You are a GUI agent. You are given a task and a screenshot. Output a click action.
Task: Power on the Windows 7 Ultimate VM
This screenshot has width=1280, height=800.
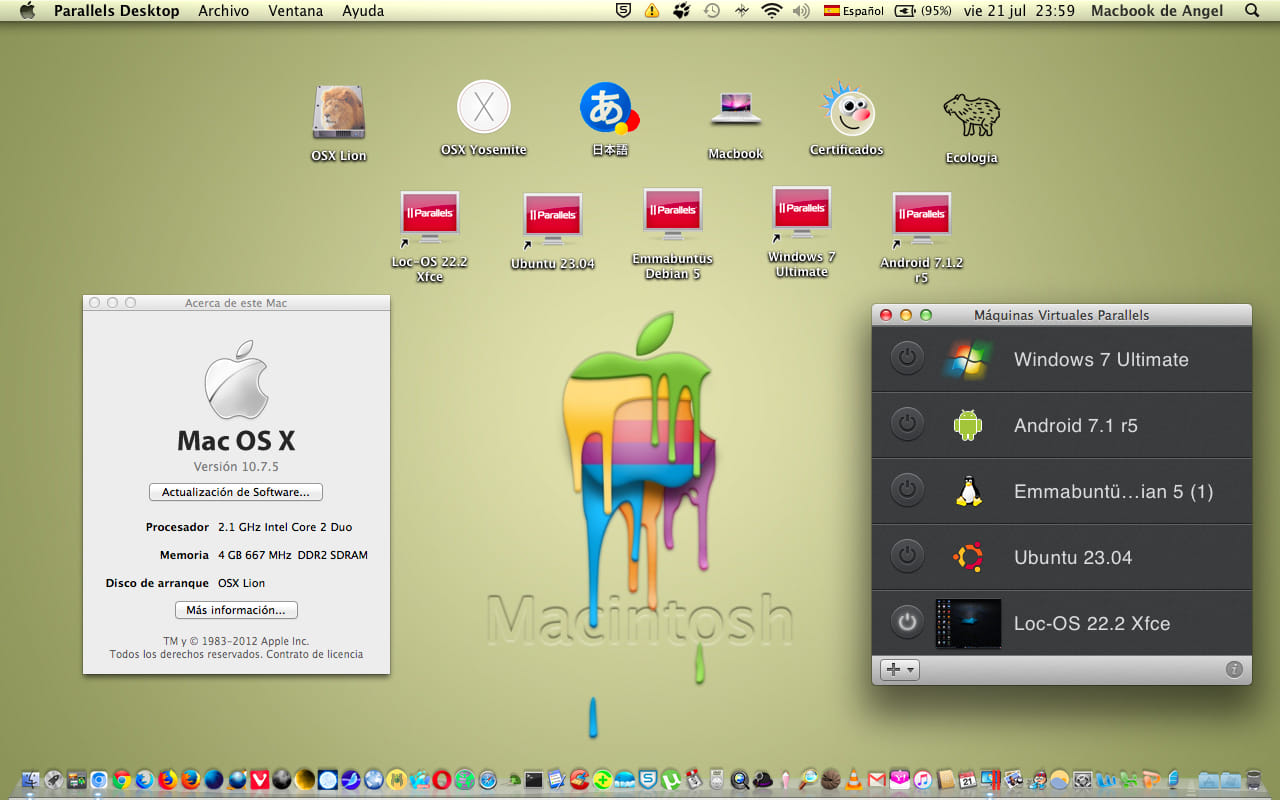(x=907, y=359)
